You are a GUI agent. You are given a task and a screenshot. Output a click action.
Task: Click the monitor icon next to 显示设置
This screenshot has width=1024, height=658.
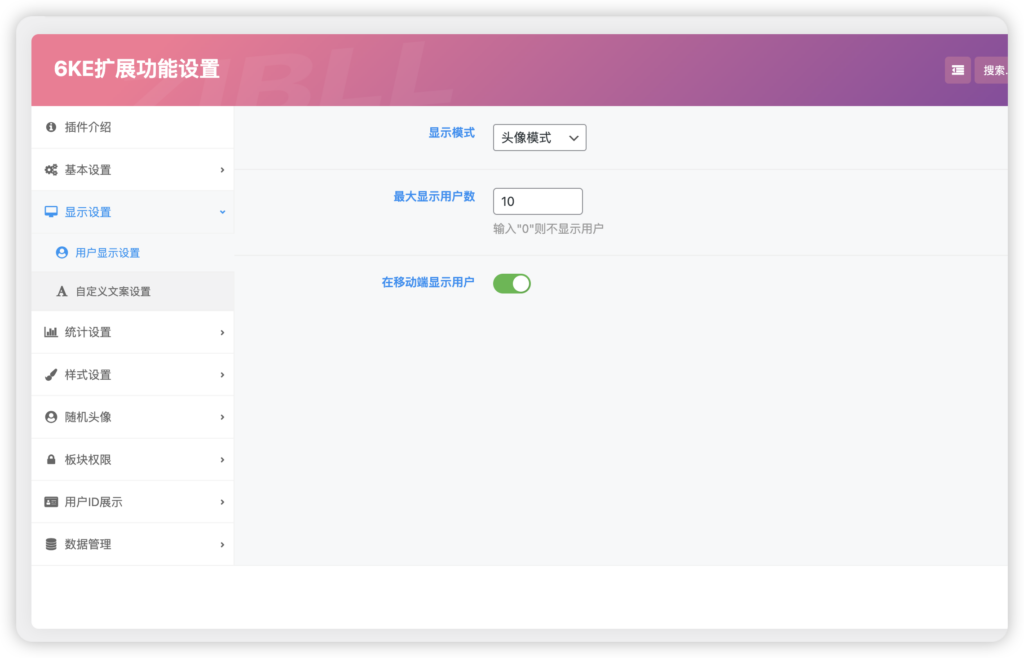(x=50, y=211)
